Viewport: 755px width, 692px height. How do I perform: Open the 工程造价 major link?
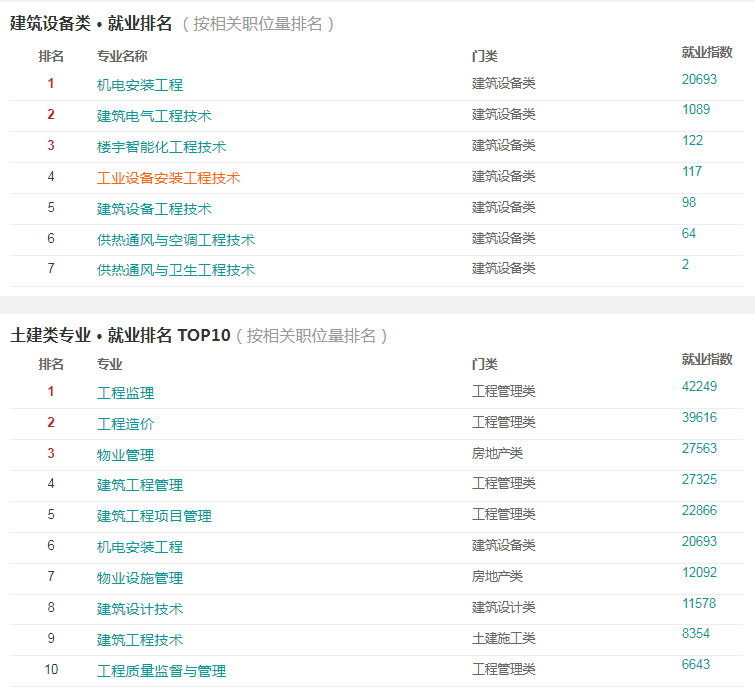pos(125,424)
